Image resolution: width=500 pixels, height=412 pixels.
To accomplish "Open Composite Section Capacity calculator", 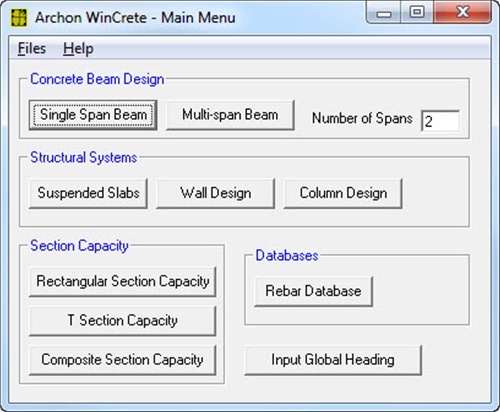I will (123, 360).
